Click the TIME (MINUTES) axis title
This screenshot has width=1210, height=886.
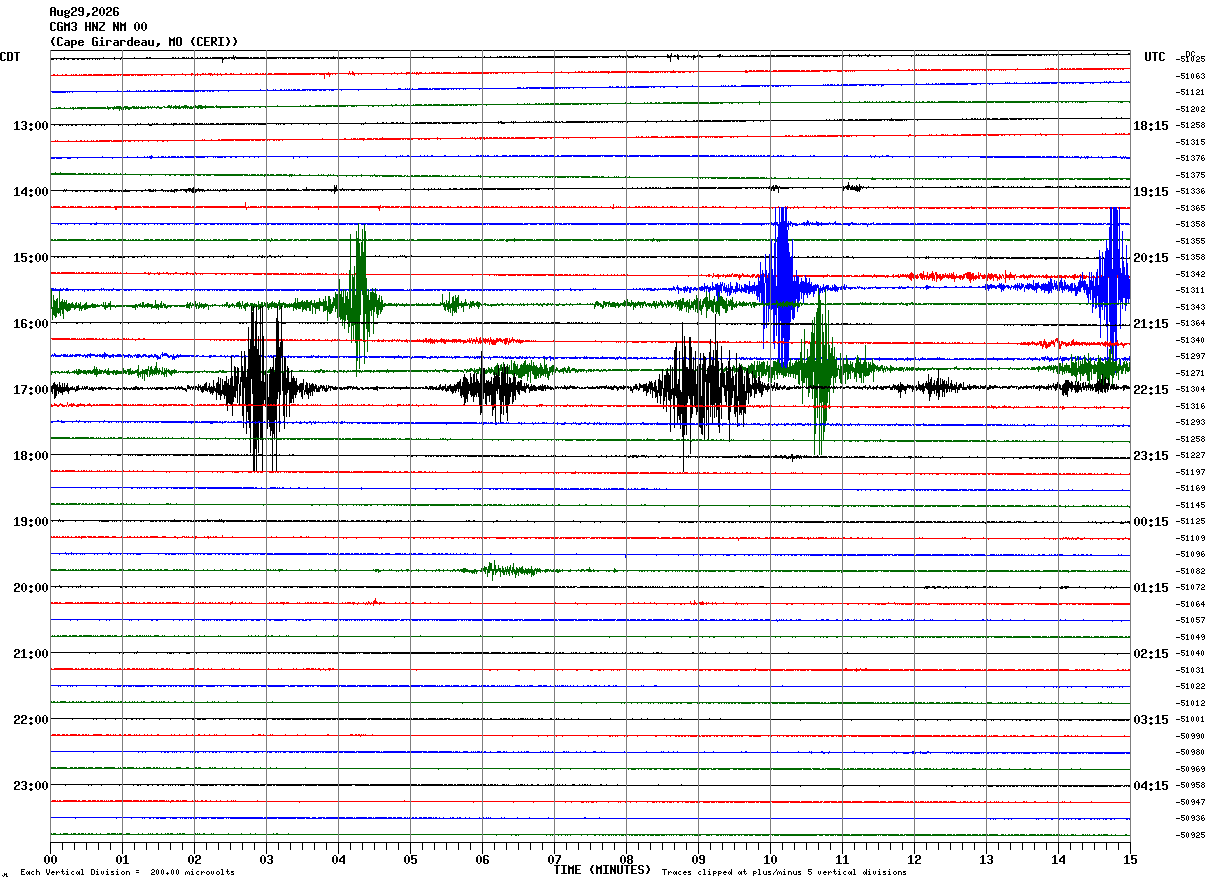(602, 869)
